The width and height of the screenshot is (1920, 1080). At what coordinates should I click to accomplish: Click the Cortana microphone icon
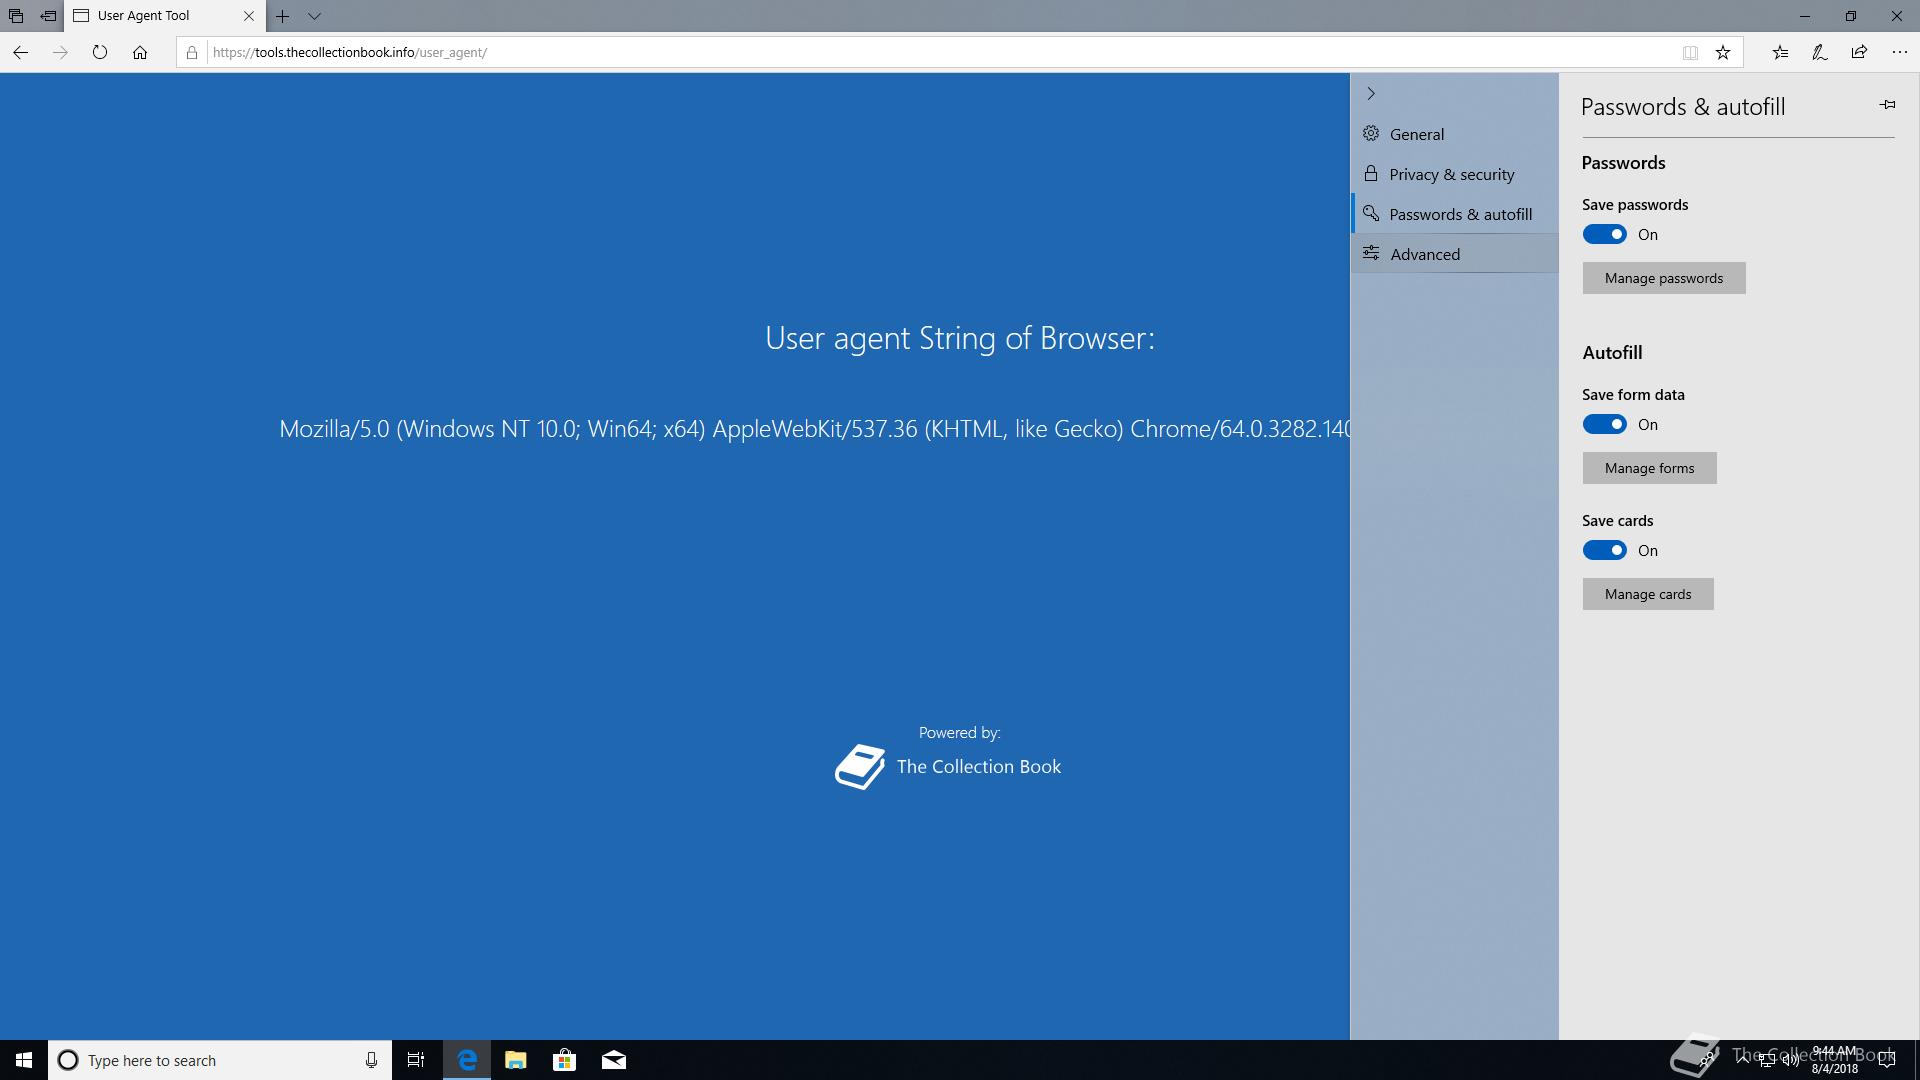(371, 1060)
